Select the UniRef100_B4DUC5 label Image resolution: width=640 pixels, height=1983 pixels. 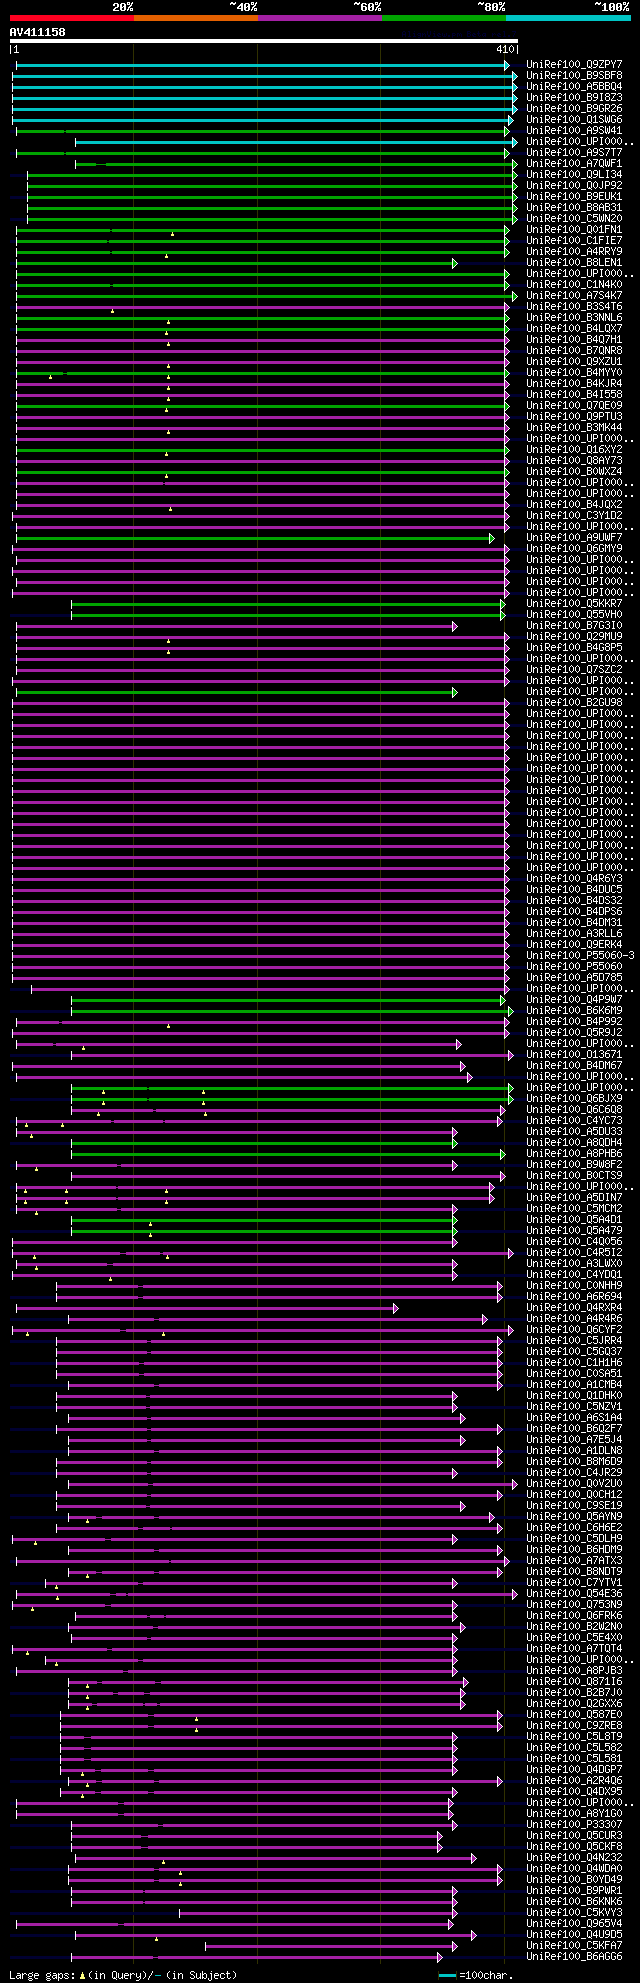click(574, 890)
